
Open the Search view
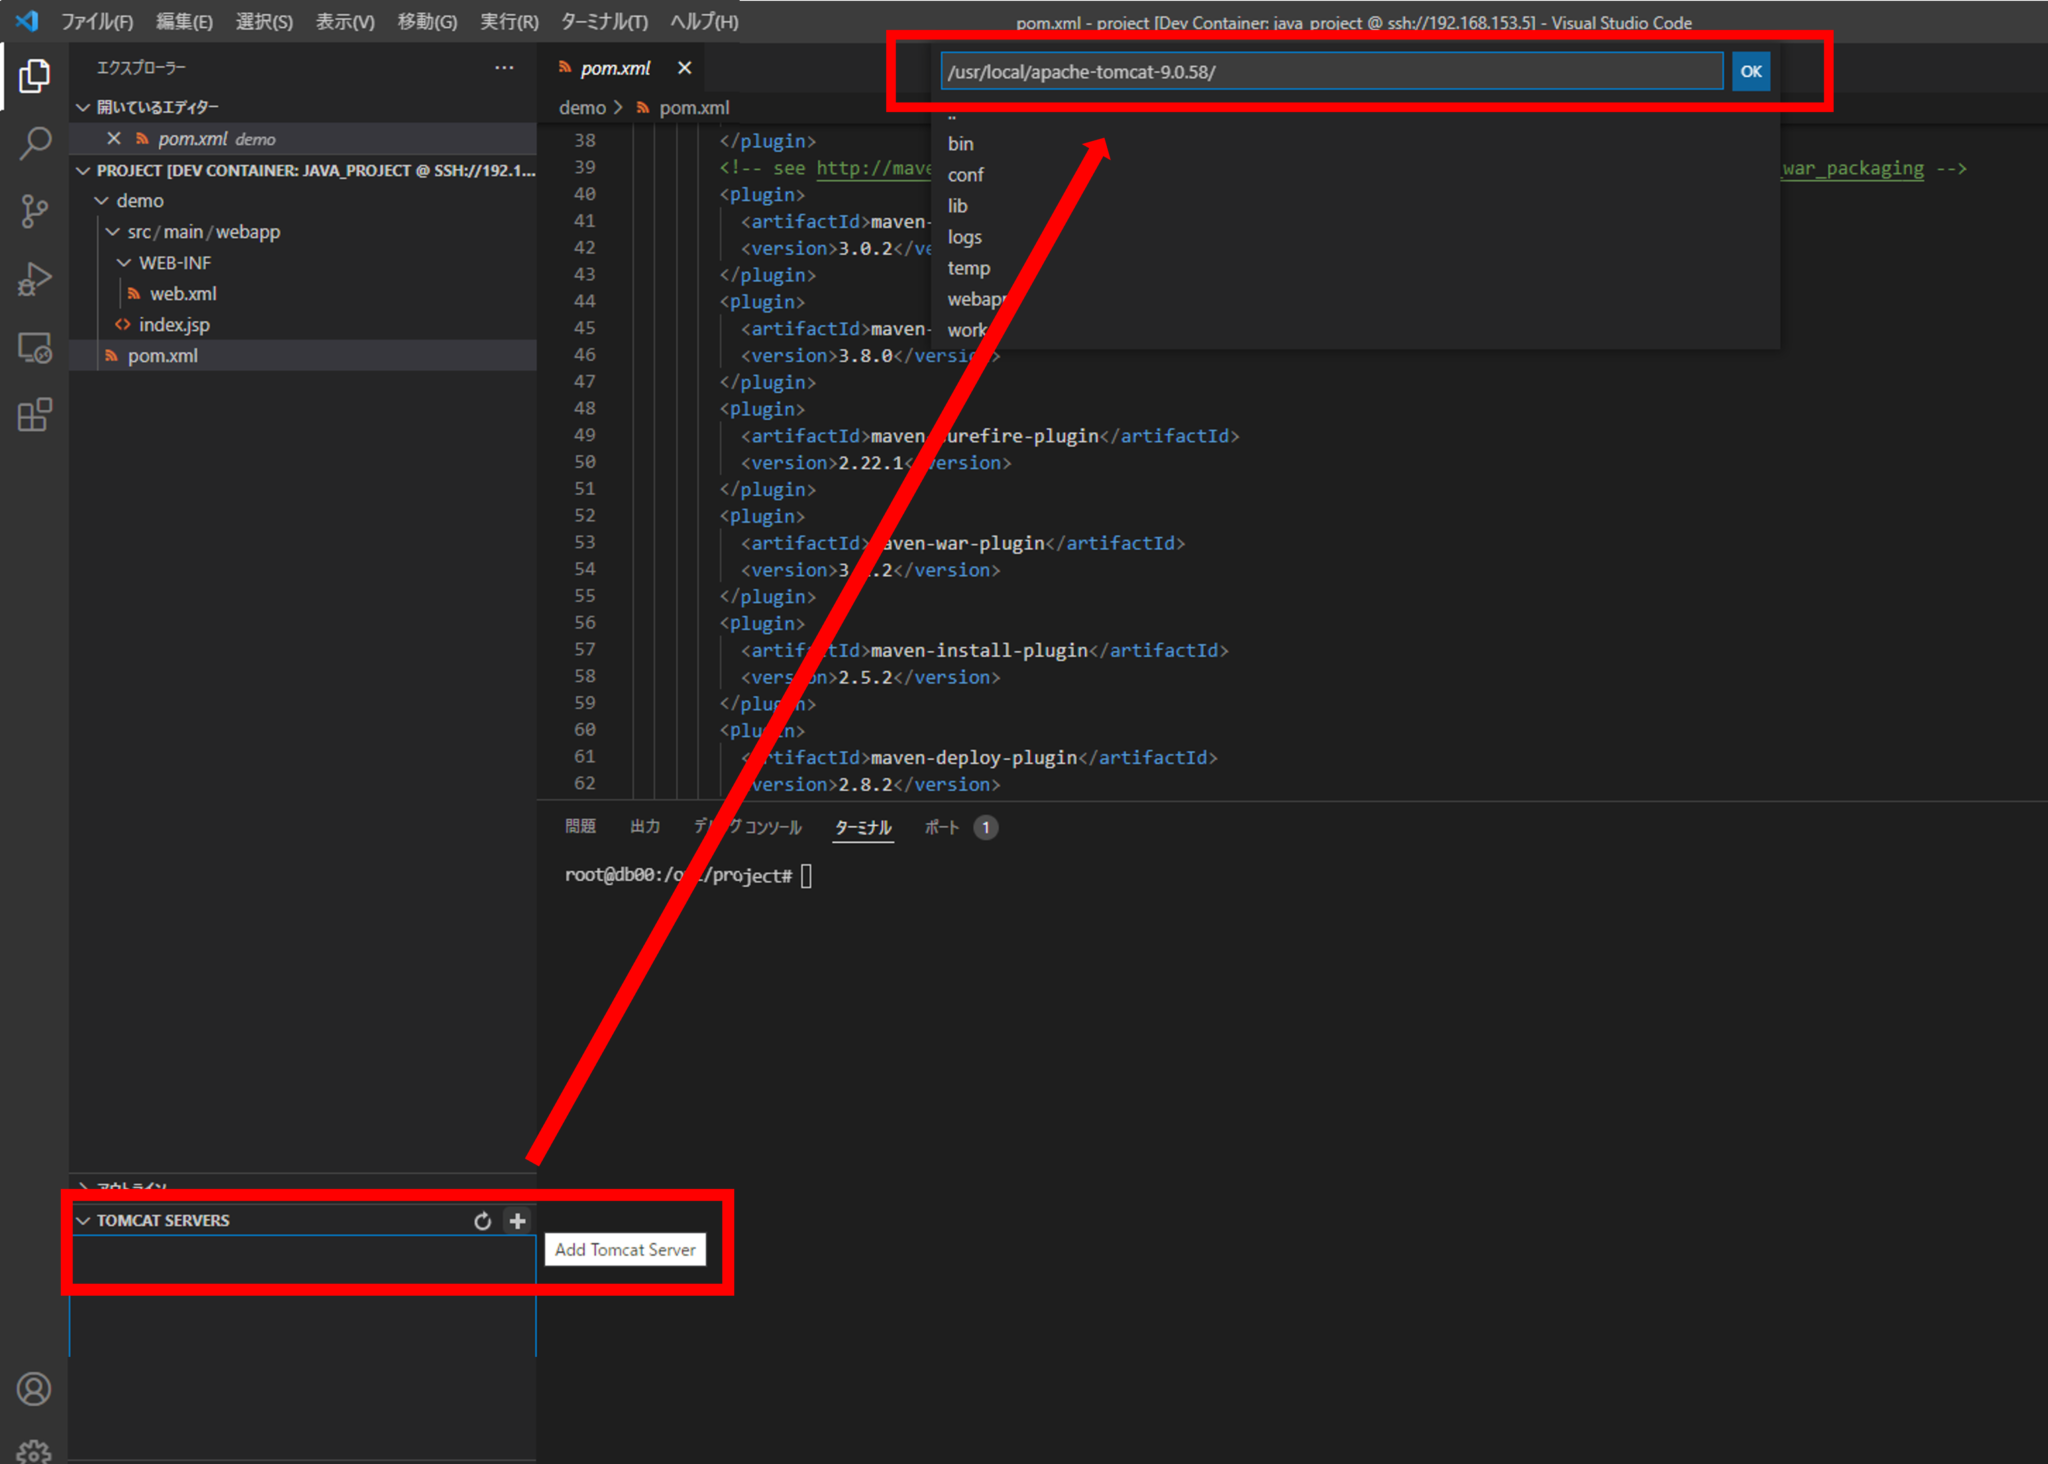[35, 144]
